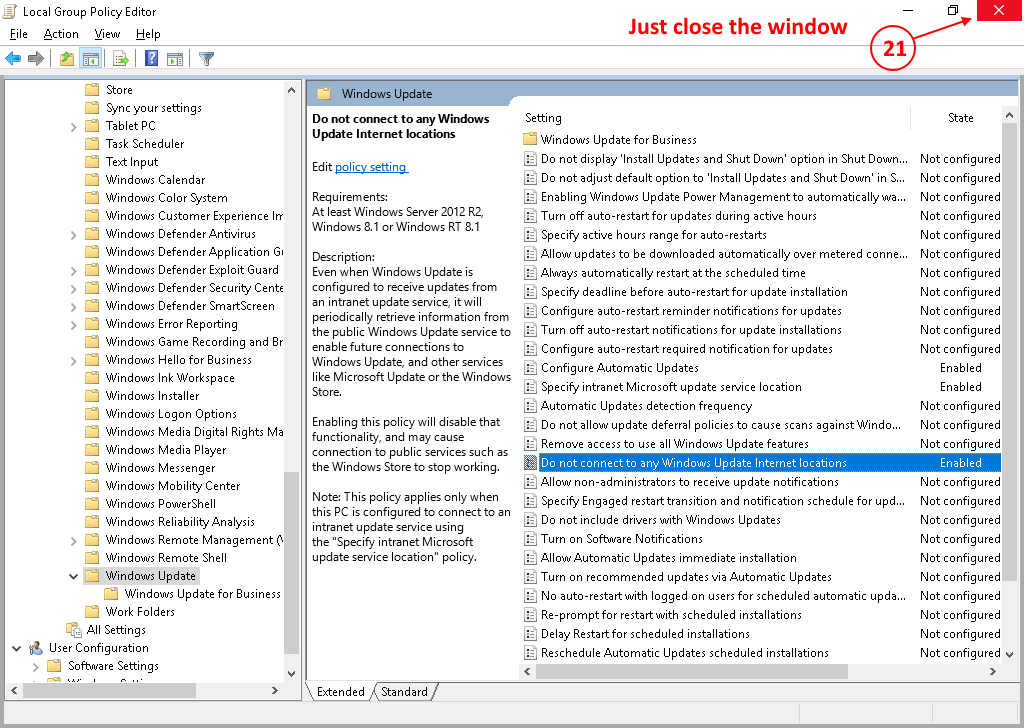1024x728 pixels.
Task: Click the folder icon beside Windows Installer
Action: tap(92, 396)
